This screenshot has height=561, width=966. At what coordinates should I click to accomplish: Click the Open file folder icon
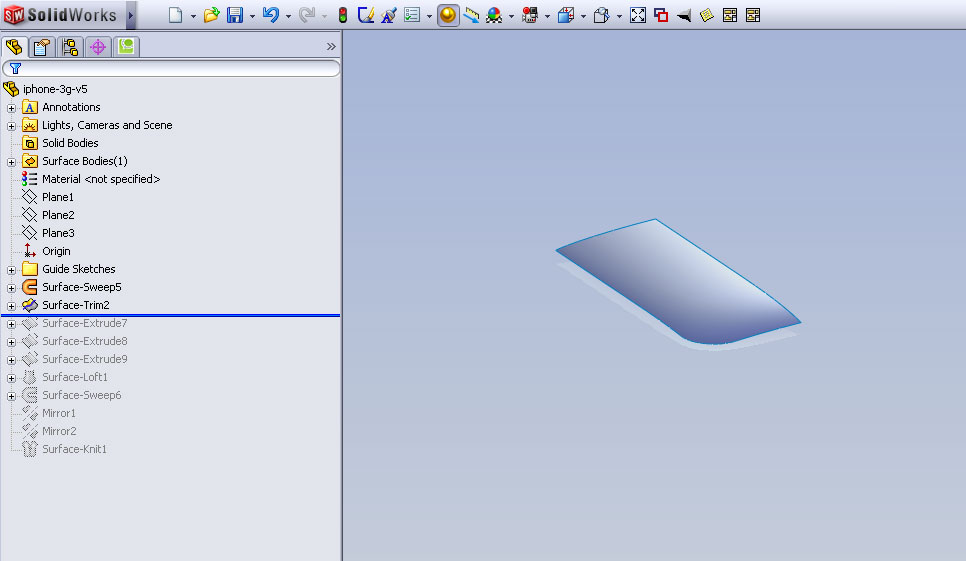coord(211,15)
